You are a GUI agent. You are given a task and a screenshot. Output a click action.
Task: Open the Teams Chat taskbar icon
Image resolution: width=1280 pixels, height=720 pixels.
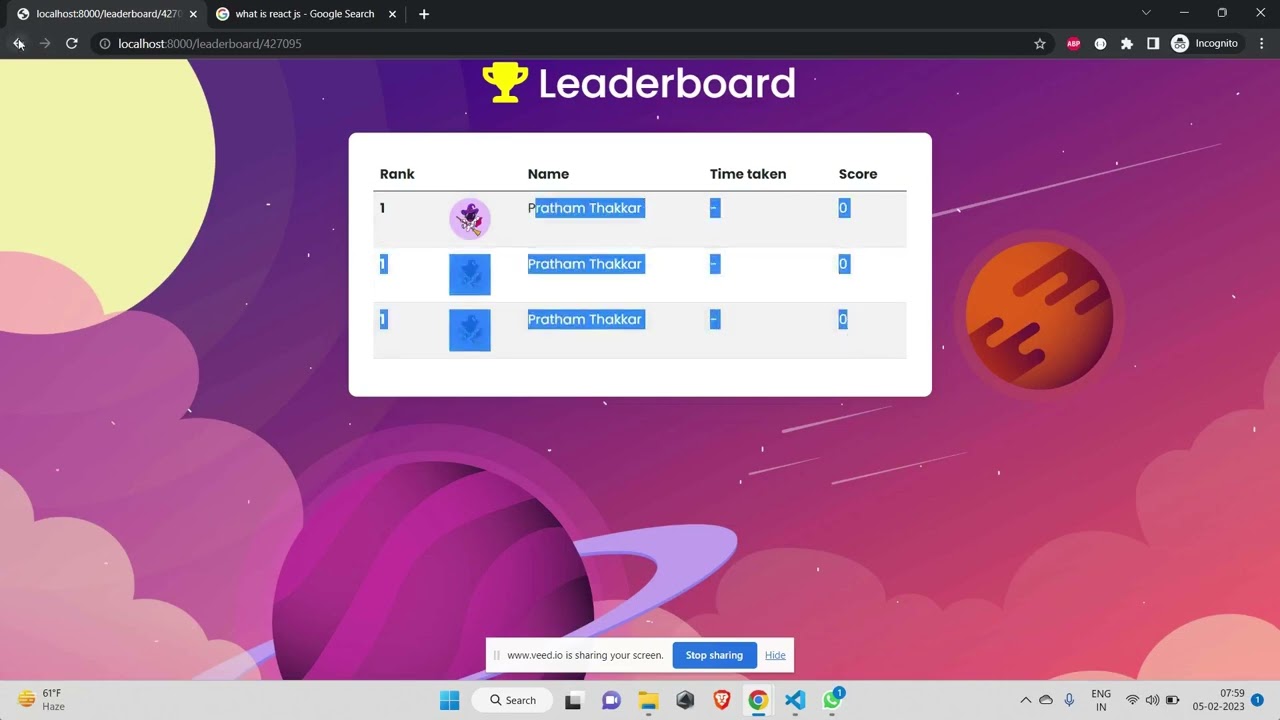(611, 700)
